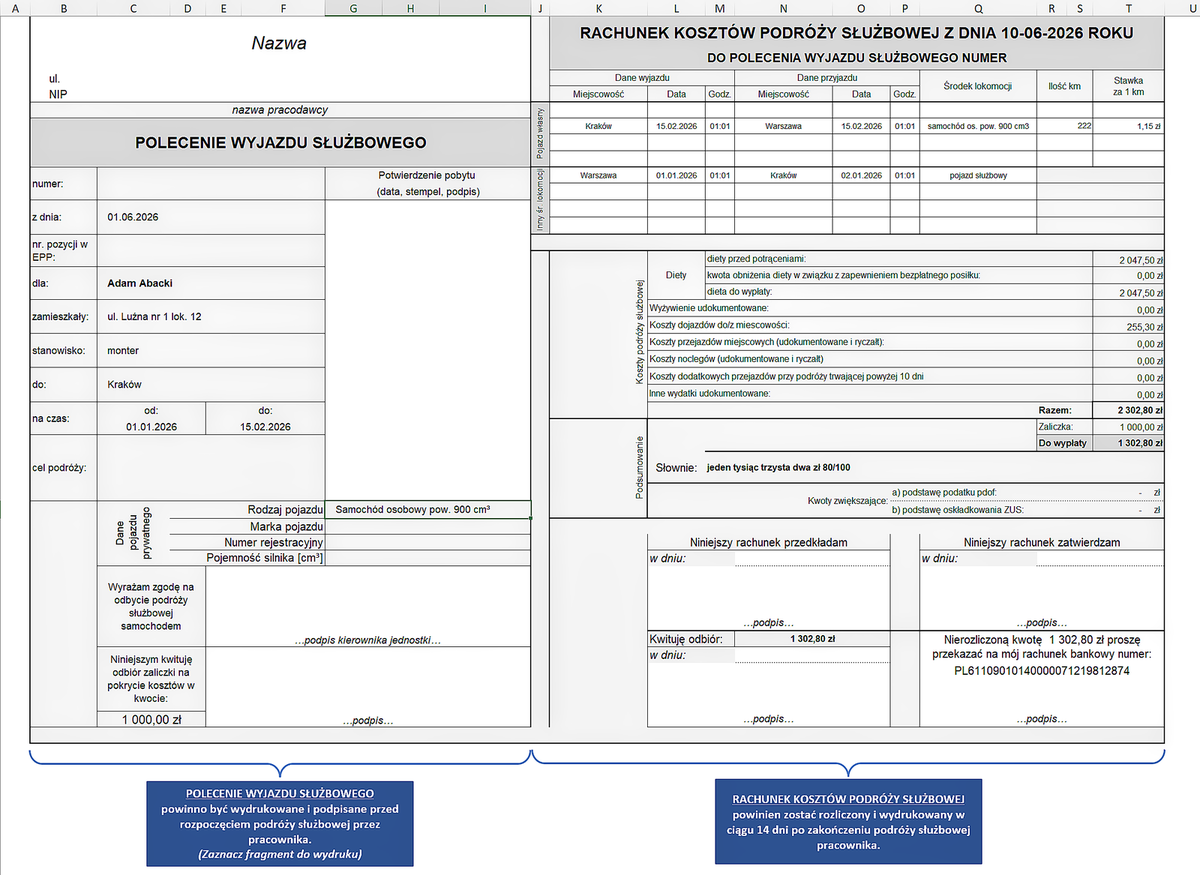
Task: Select column header T
Action: point(1130,9)
